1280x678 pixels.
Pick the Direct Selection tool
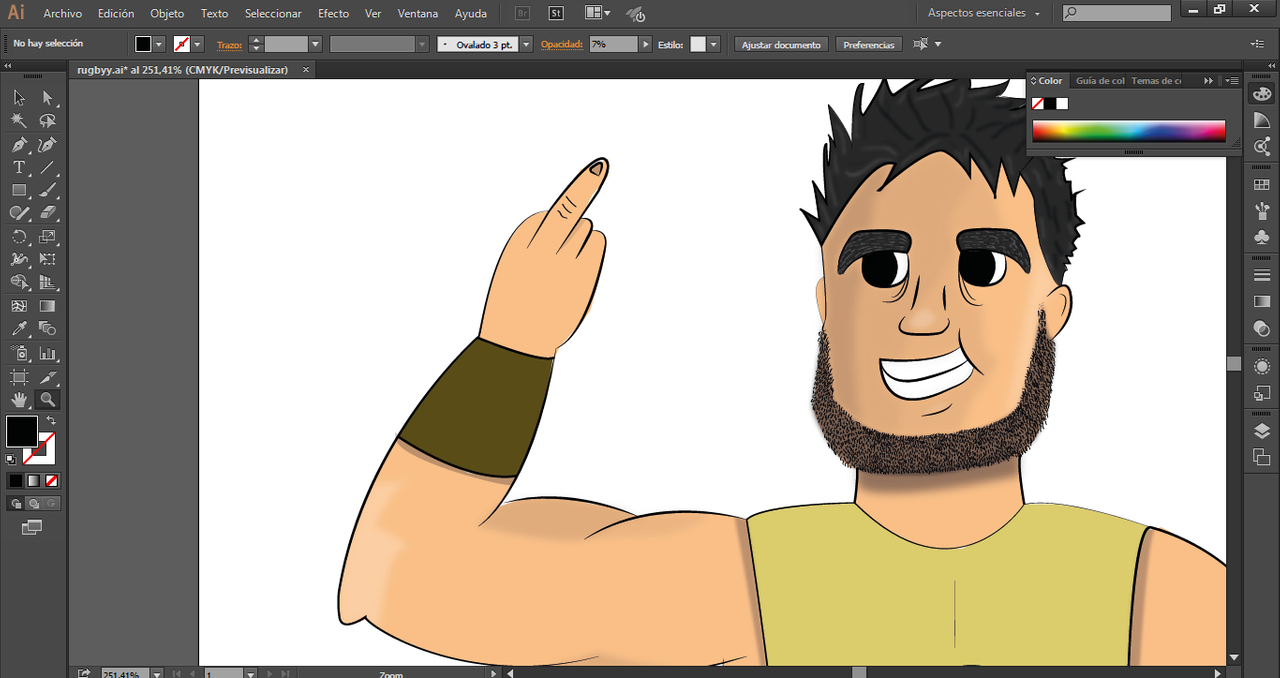(47, 98)
